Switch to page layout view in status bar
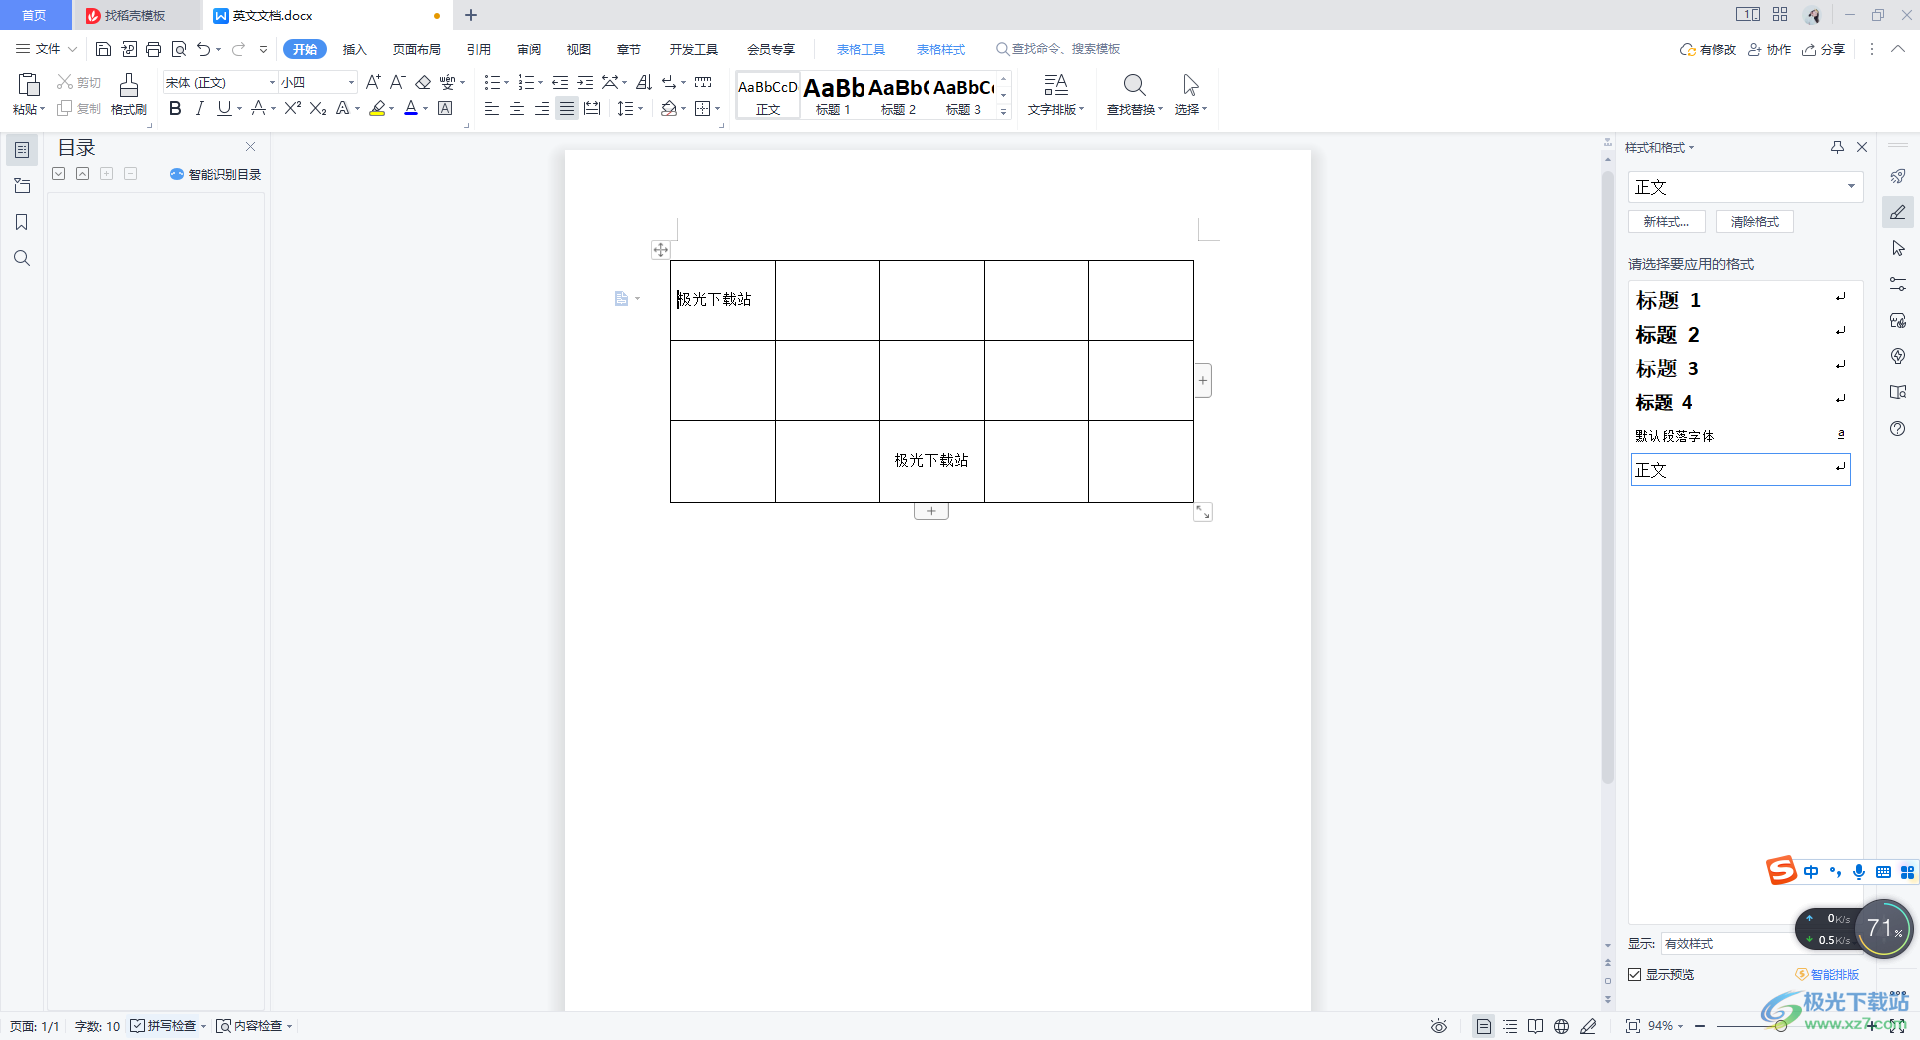The image size is (1920, 1040). coord(1483,1026)
